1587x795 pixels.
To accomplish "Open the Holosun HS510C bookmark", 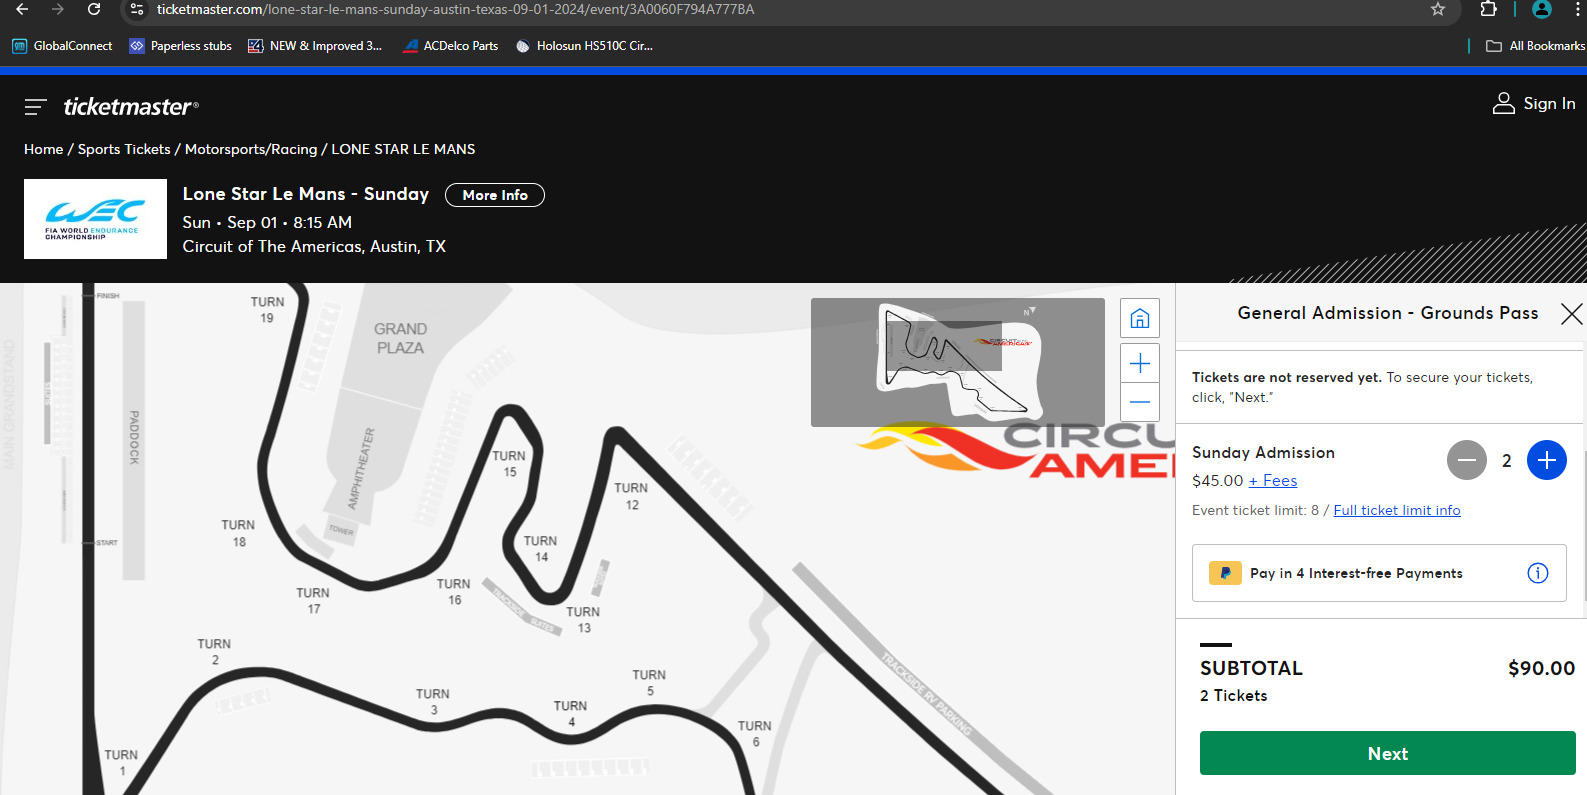I will pyautogui.click(x=584, y=46).
